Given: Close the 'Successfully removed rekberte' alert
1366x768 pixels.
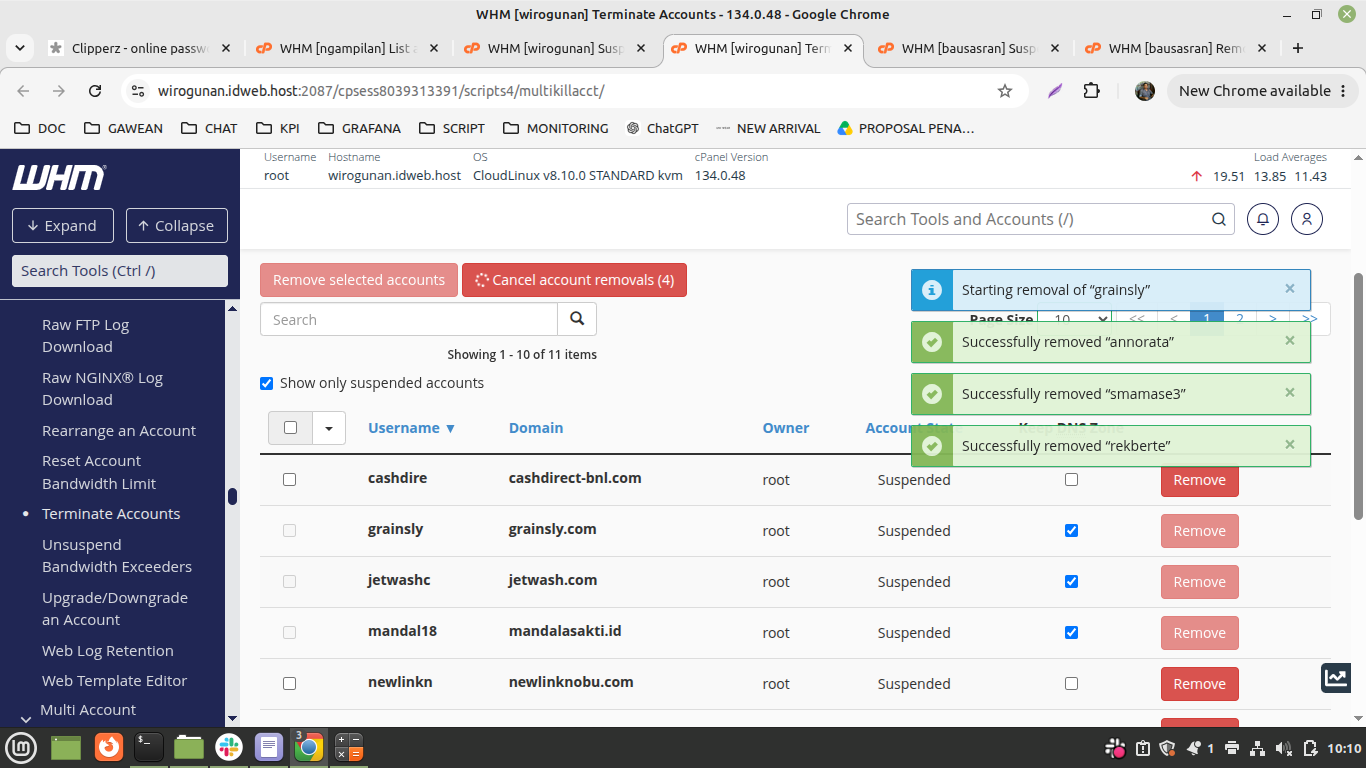Looking at the screenshot, I should click(x=1290, y=445).
